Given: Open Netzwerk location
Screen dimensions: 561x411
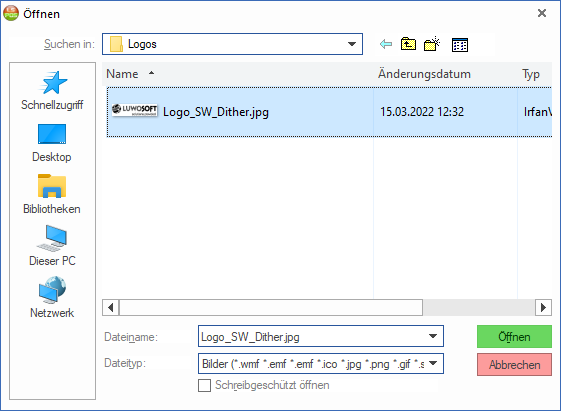Looking at the screenshot, I should pyautogui.click(x=52, y=298).
